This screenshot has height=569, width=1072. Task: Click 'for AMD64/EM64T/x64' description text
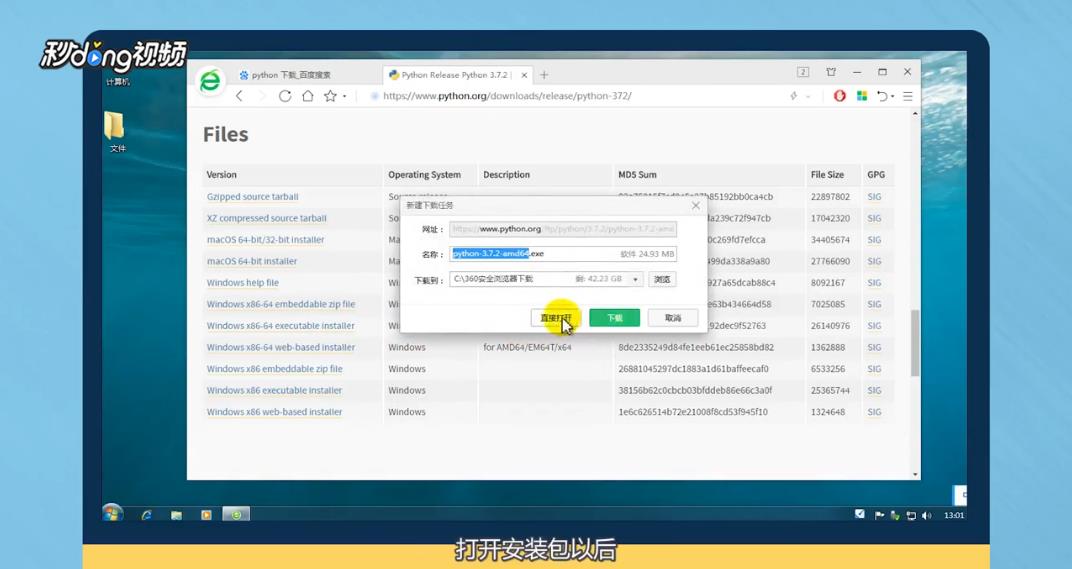(527, 347)
